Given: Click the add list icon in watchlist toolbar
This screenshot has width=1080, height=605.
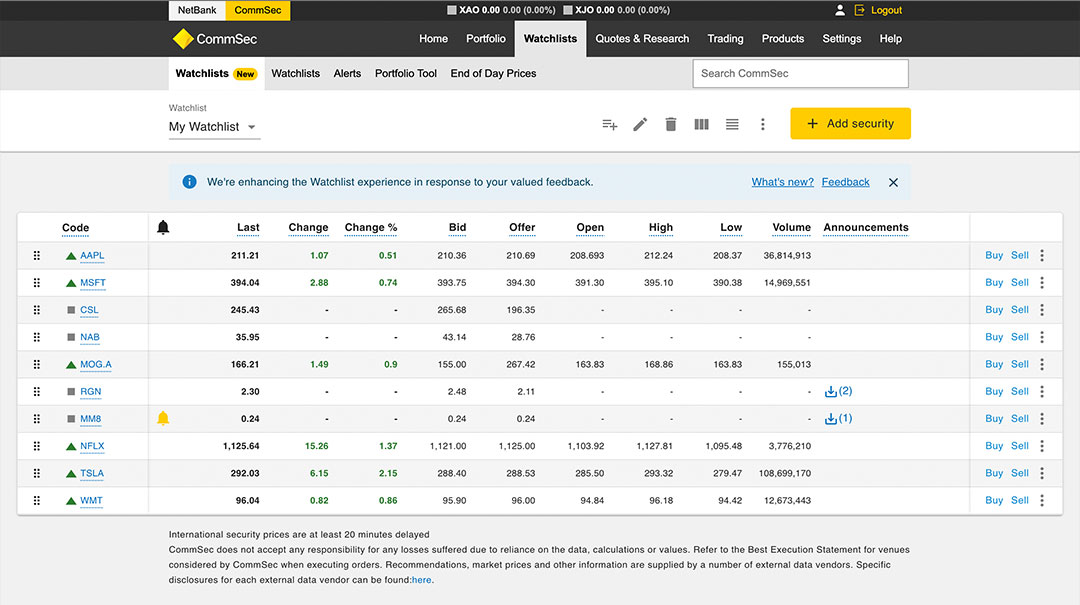Looking at the screenshot, I should click(610, 125).
